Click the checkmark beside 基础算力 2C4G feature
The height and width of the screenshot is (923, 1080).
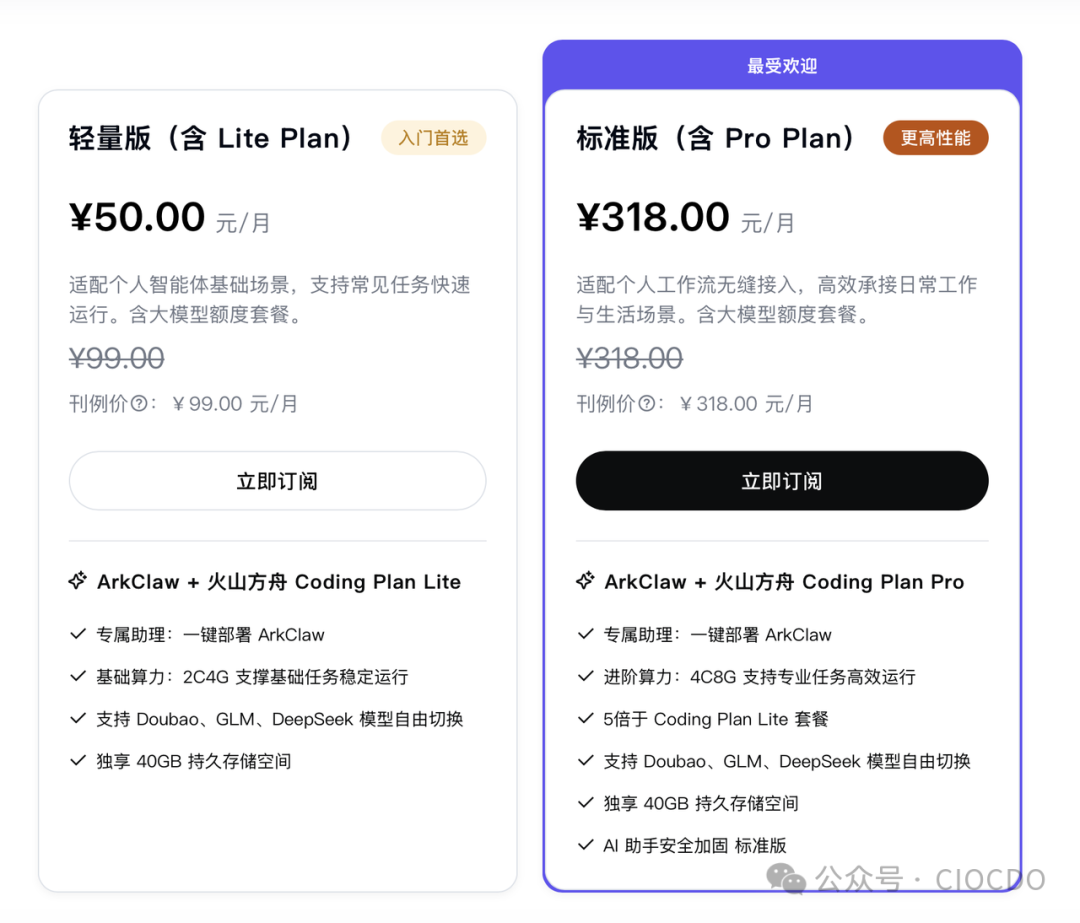point(78,677)
